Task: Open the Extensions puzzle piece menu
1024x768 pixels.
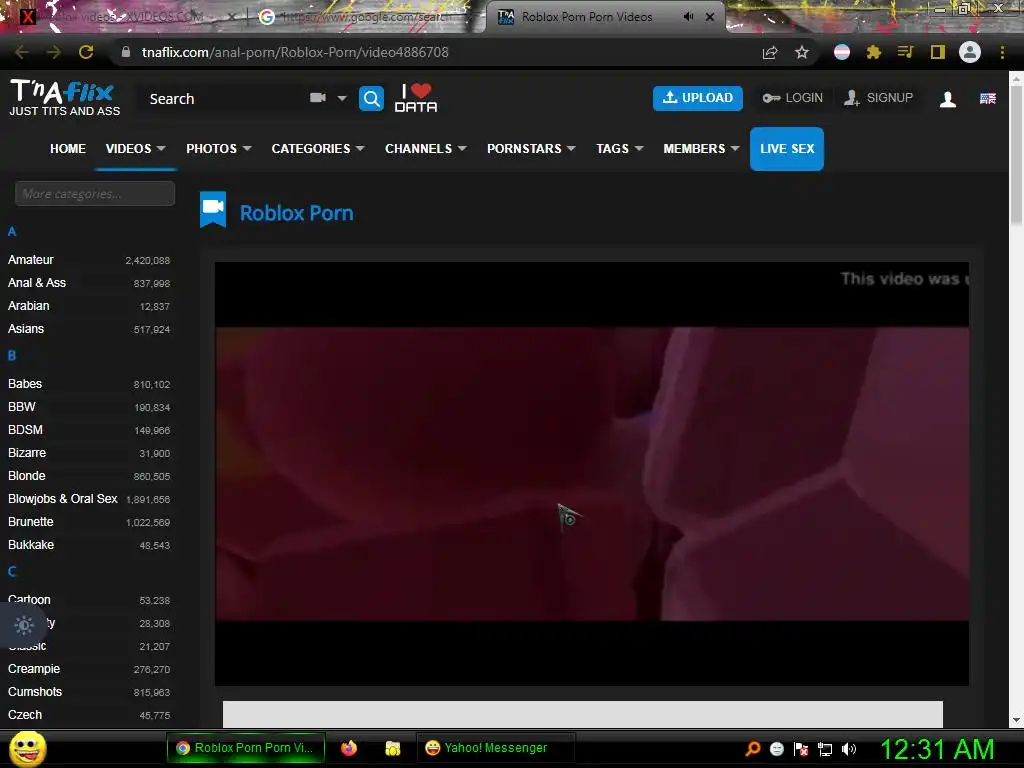Action: tap(874, 52)
